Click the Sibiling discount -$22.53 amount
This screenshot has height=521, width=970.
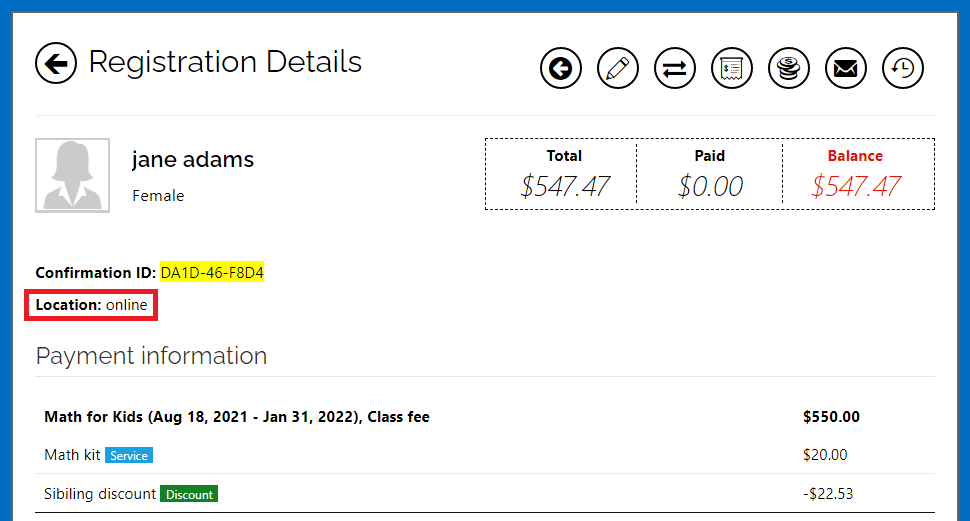(828, 494)
